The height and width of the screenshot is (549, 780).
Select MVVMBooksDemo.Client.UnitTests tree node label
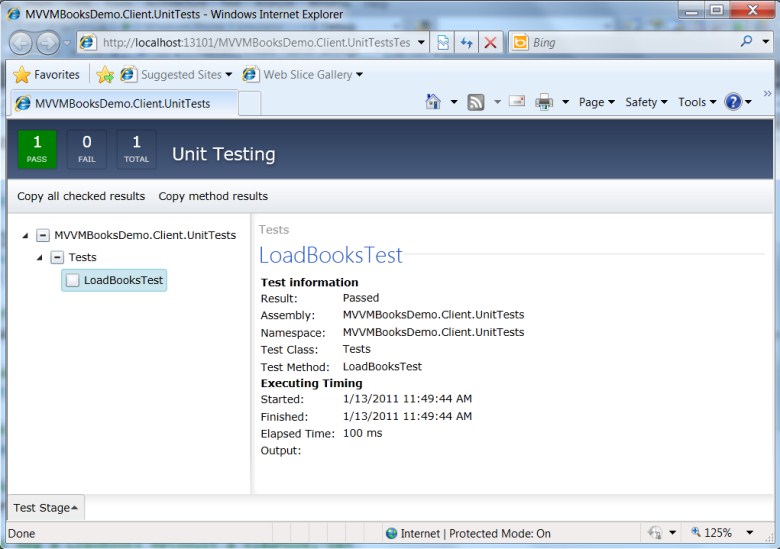pyautogui.click(x=145, y=235)
